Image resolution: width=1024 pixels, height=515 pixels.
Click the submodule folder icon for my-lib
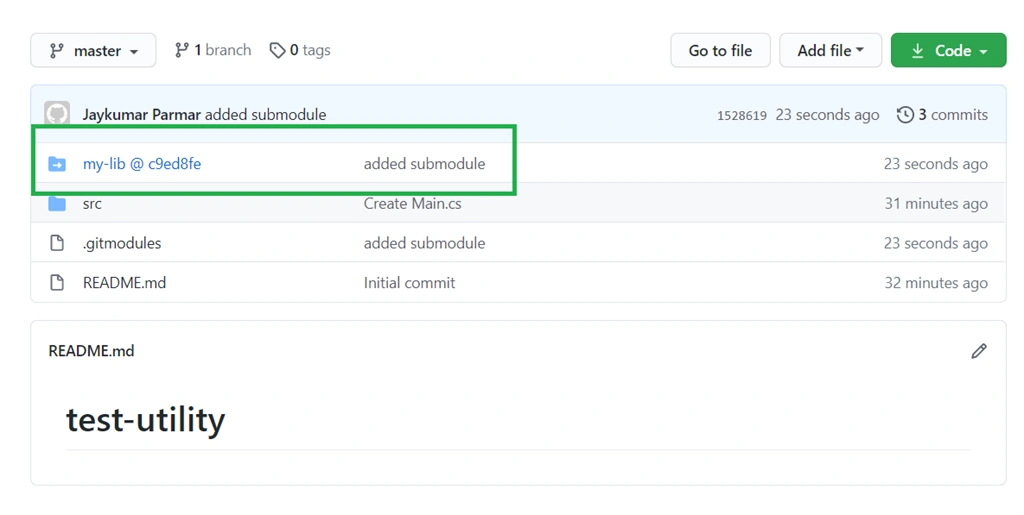[57, 164]
